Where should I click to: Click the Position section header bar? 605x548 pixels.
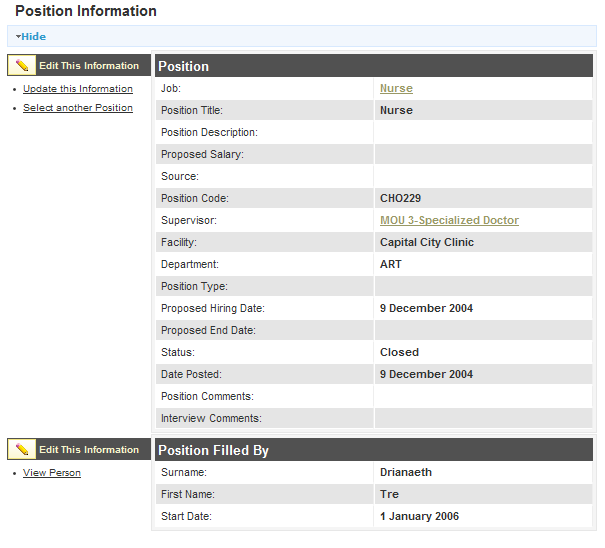(x=374, y=66)
